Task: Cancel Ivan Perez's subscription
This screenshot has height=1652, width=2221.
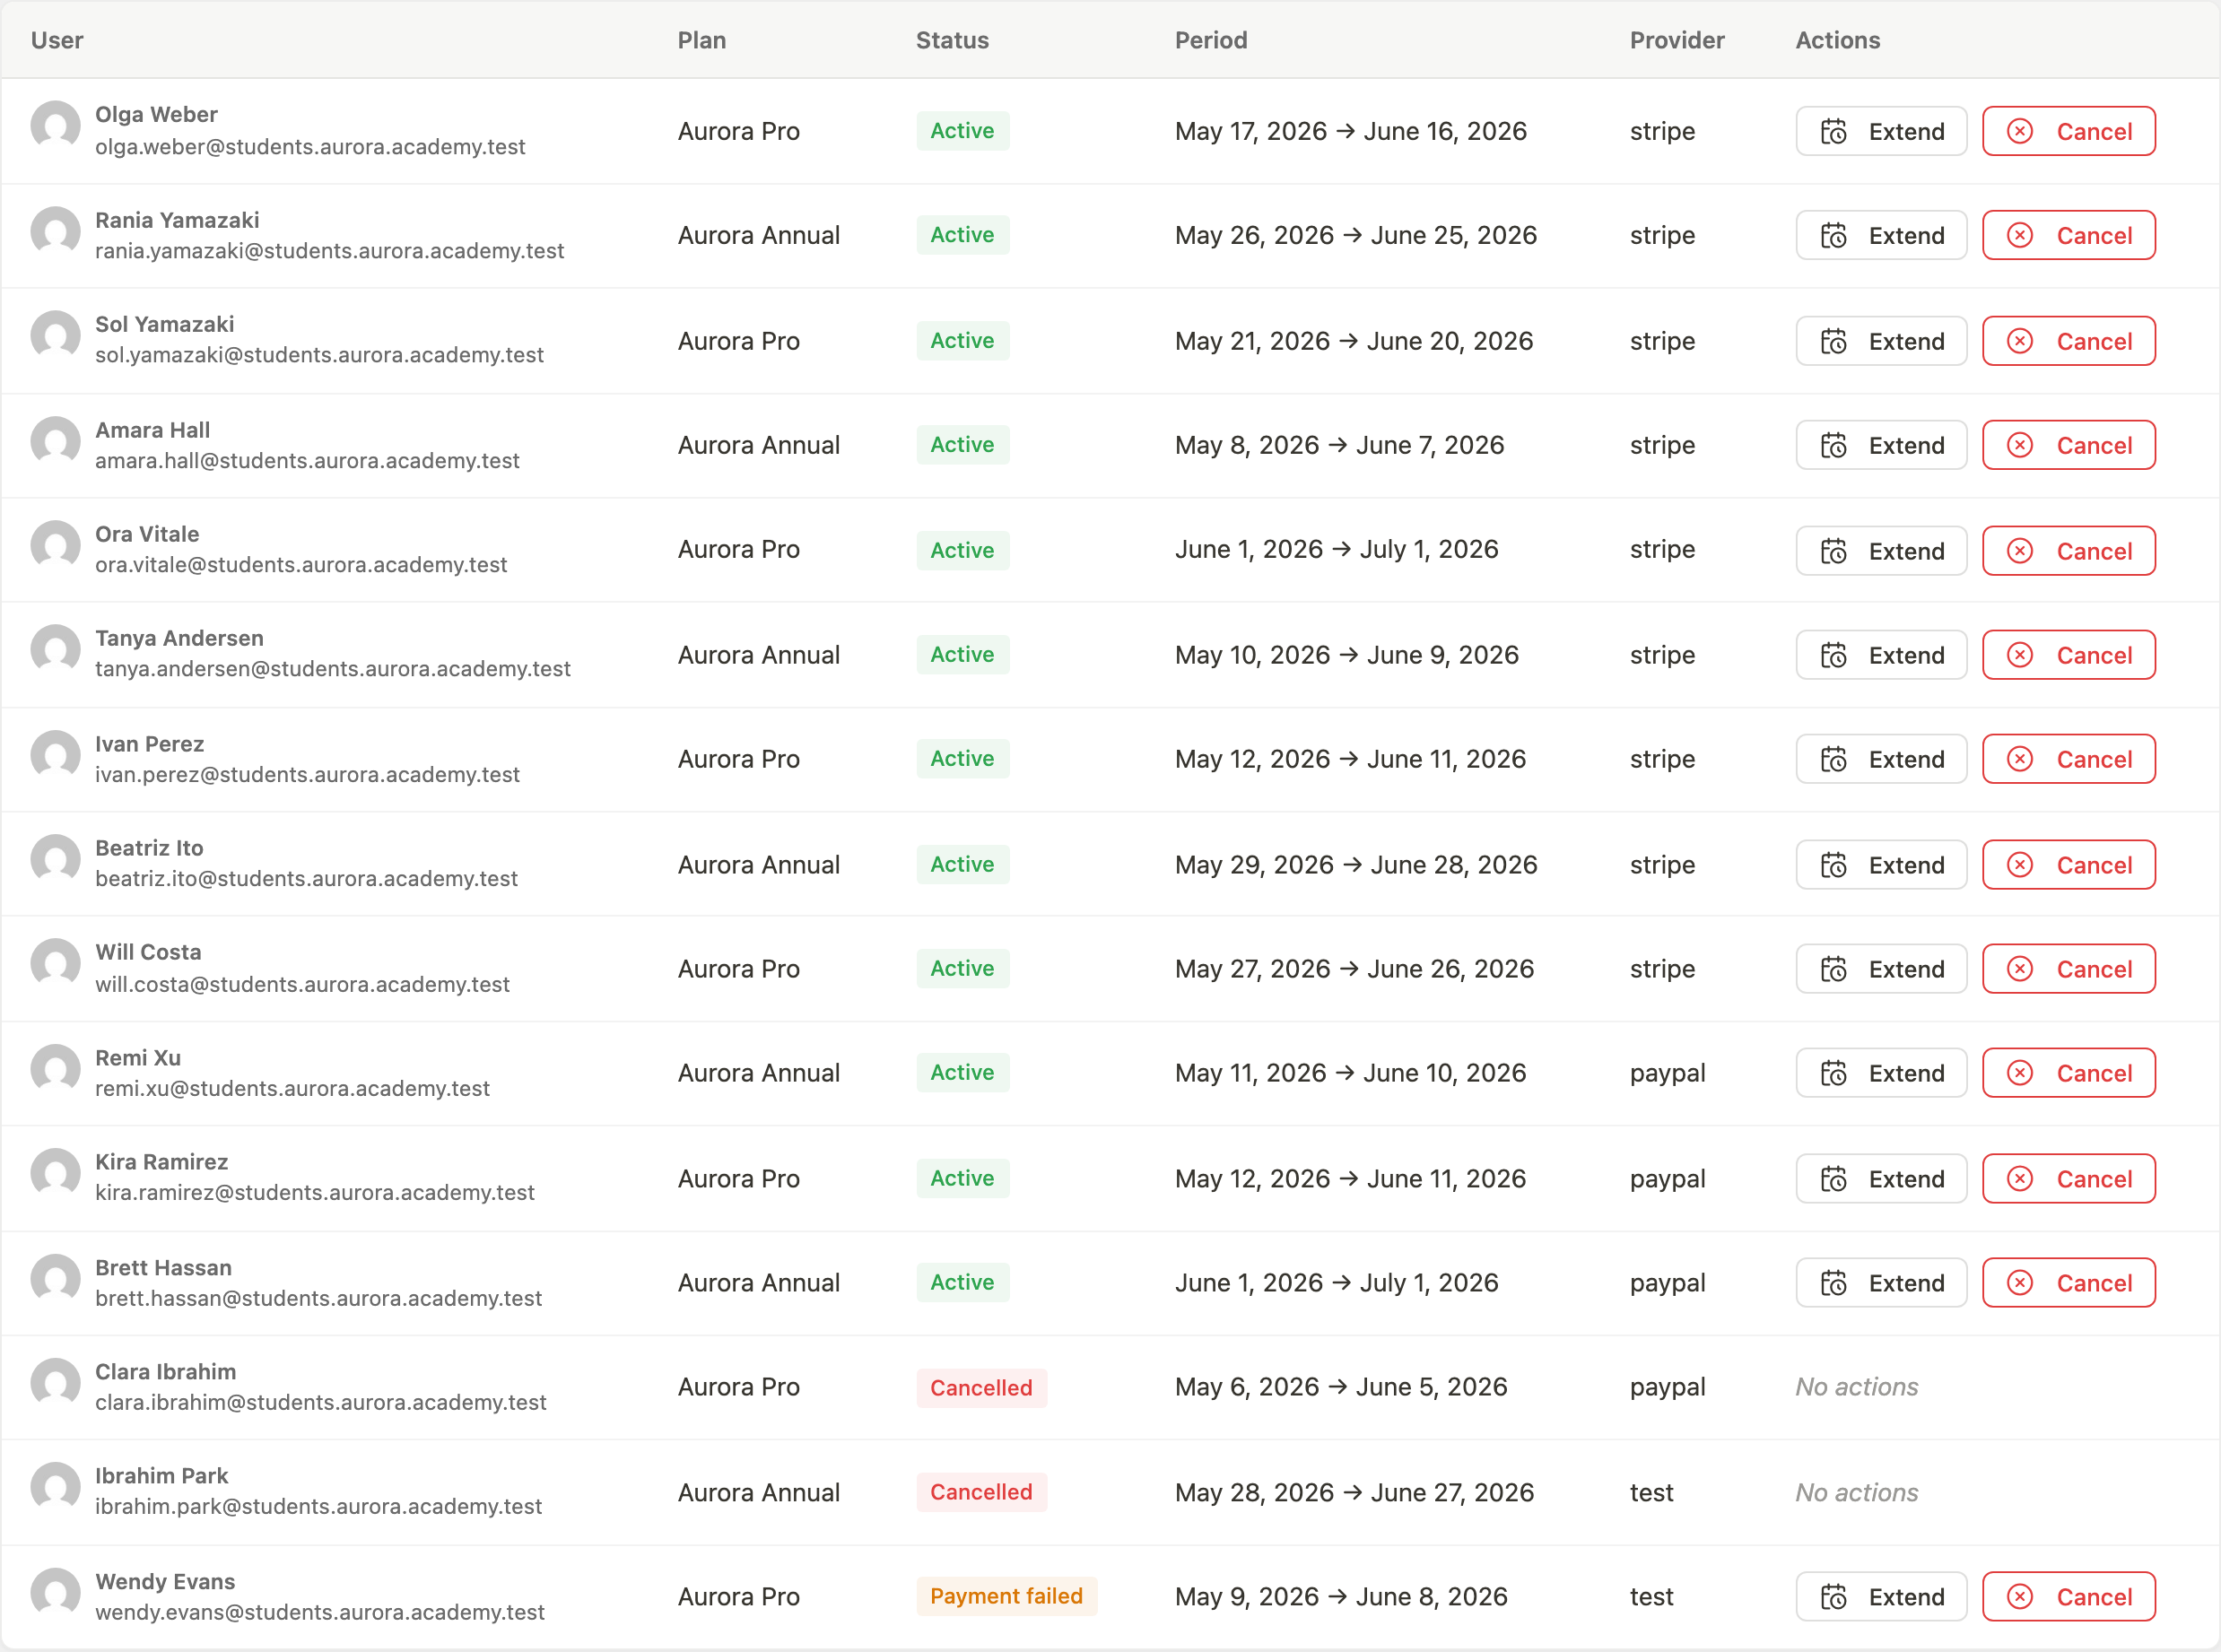Action: (2068, 759)
